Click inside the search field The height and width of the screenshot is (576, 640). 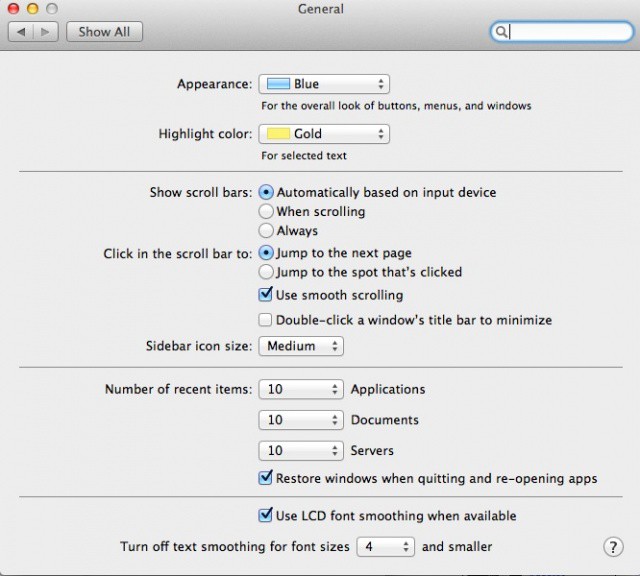click(x=565, y=32)
